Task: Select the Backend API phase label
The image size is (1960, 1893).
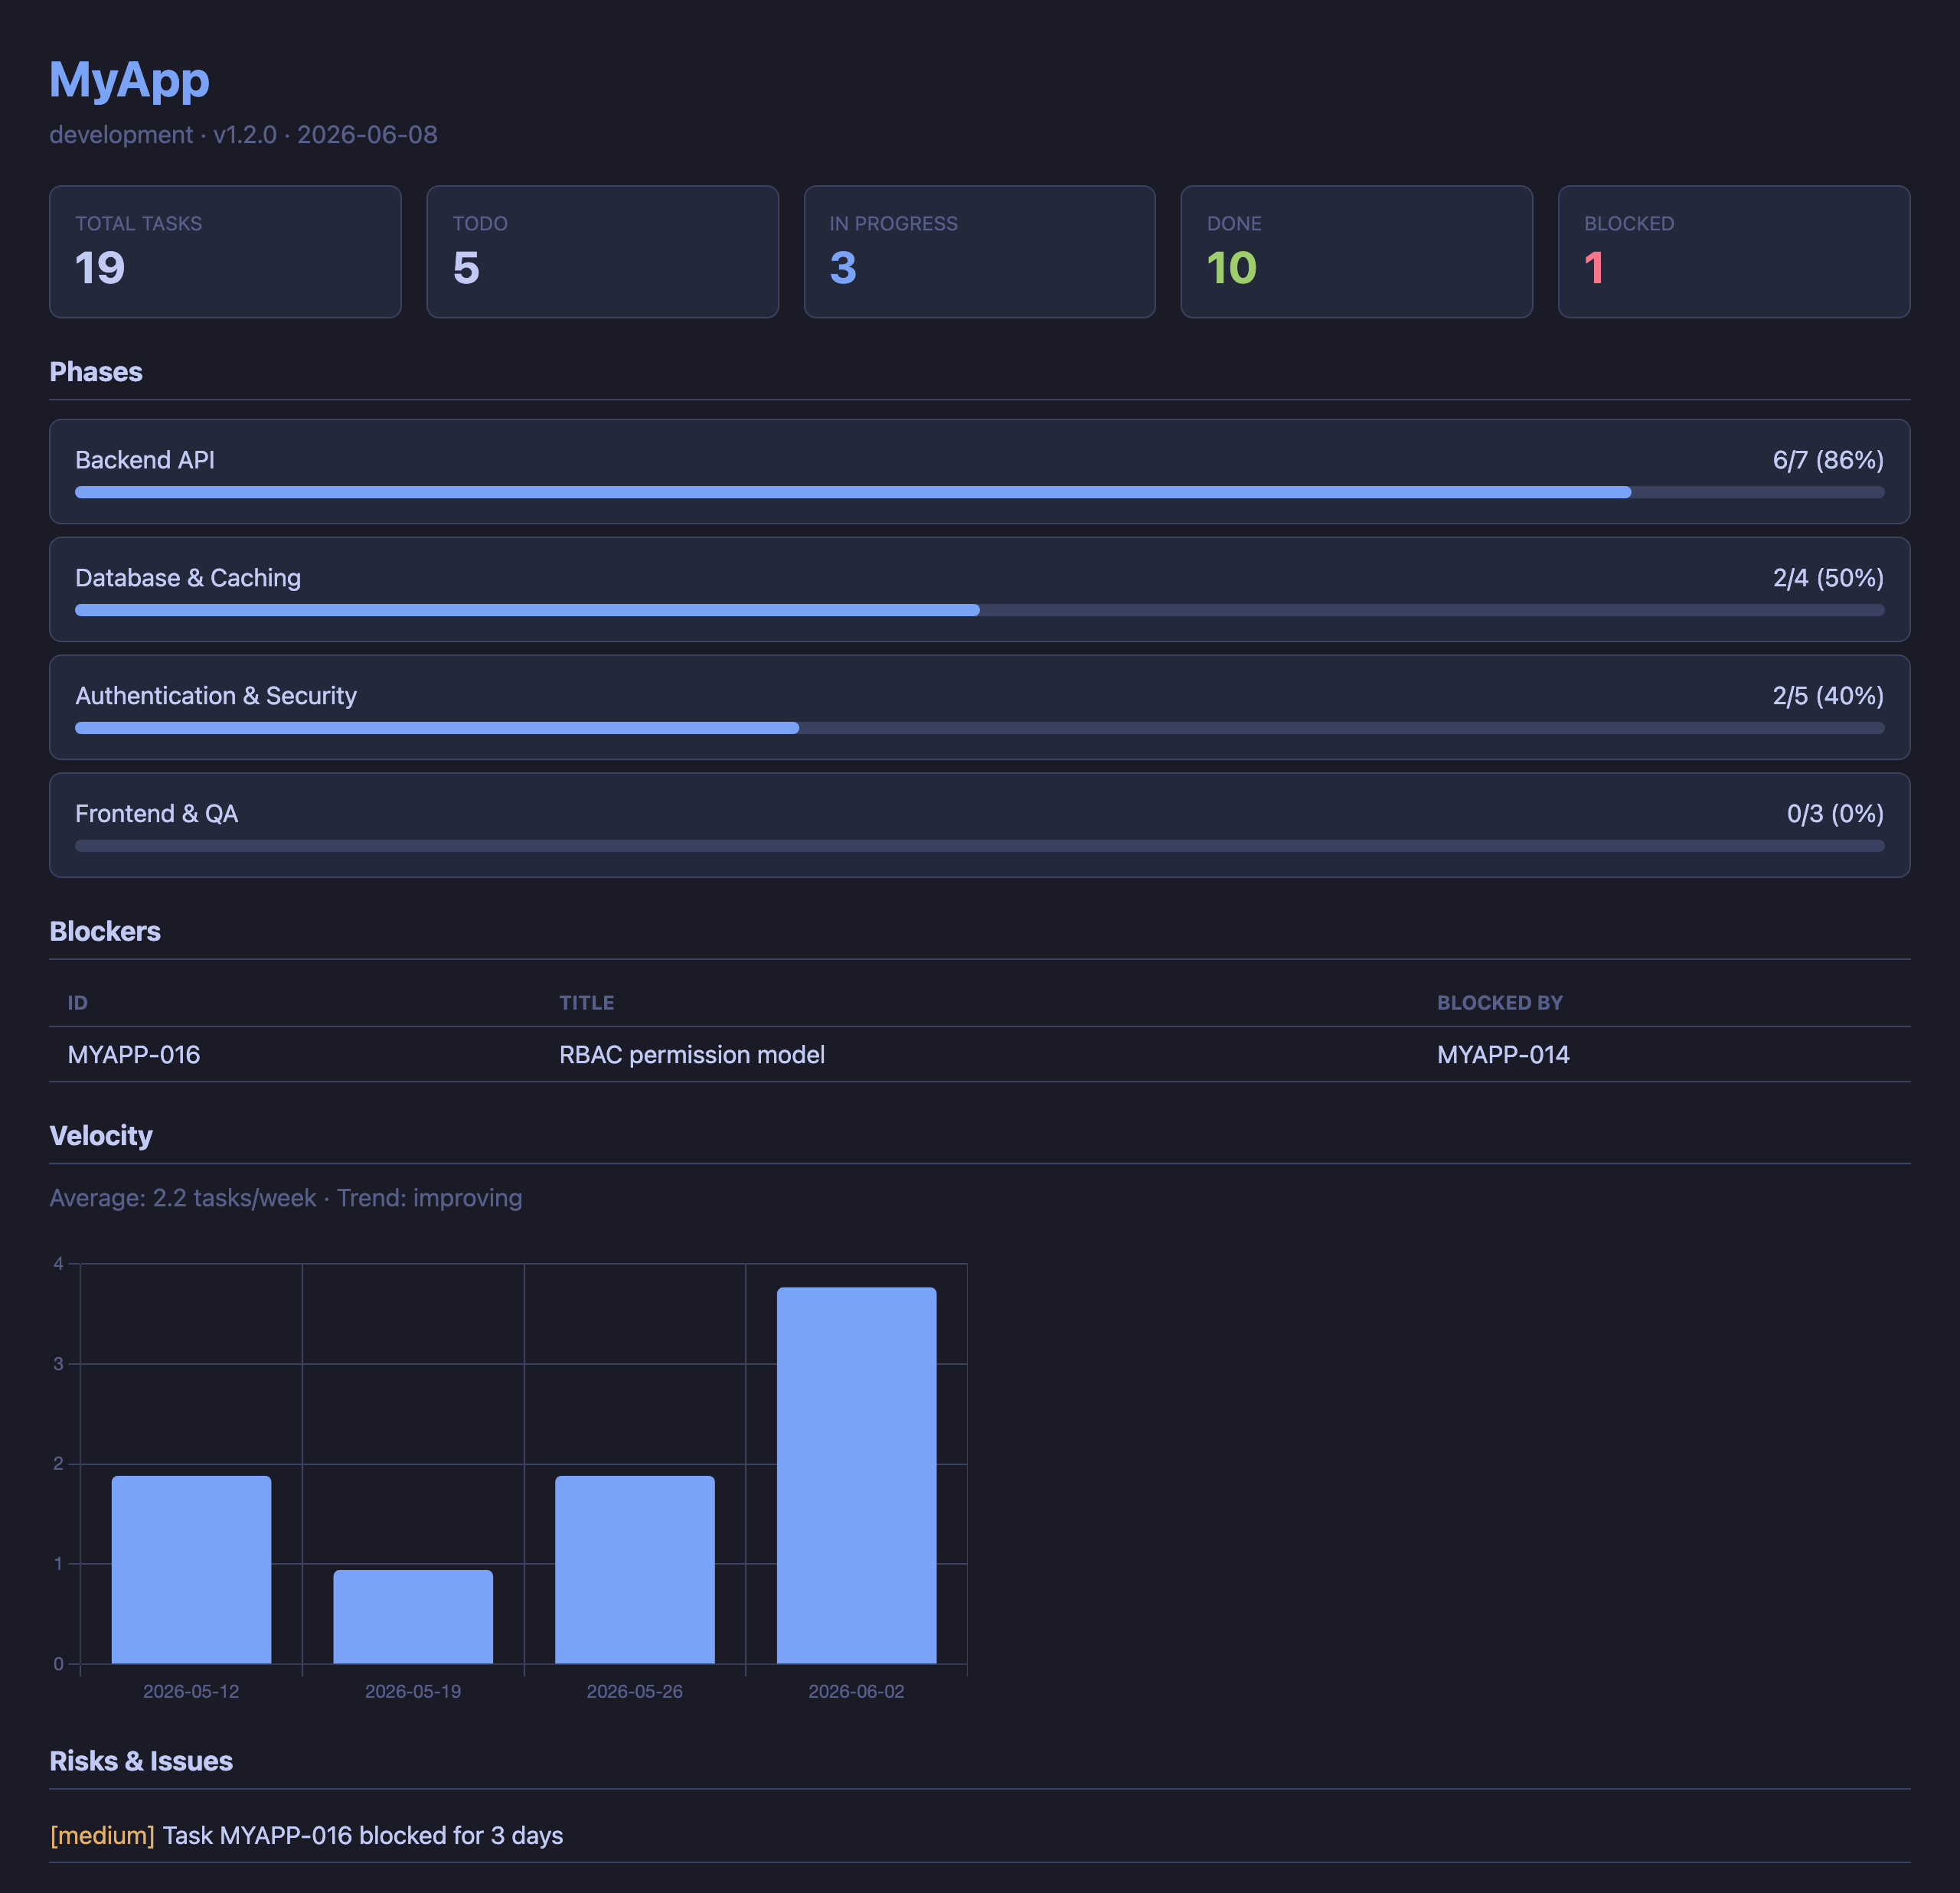Action: coord(145,460)
